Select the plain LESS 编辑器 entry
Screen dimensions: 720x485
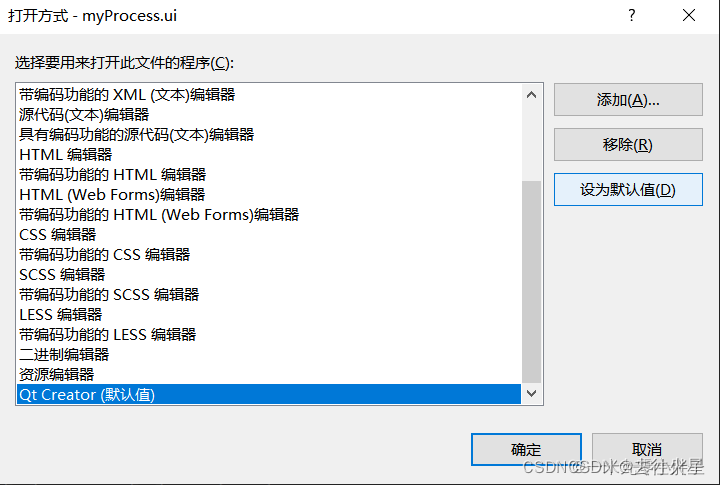click(x=269, y=315)
